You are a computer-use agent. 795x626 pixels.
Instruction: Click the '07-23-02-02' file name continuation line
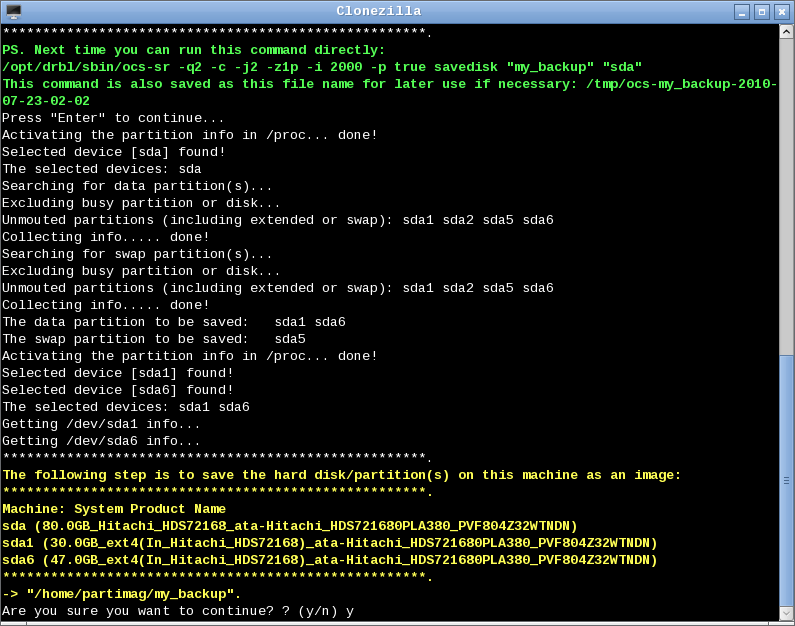click(x=46, y=101)
